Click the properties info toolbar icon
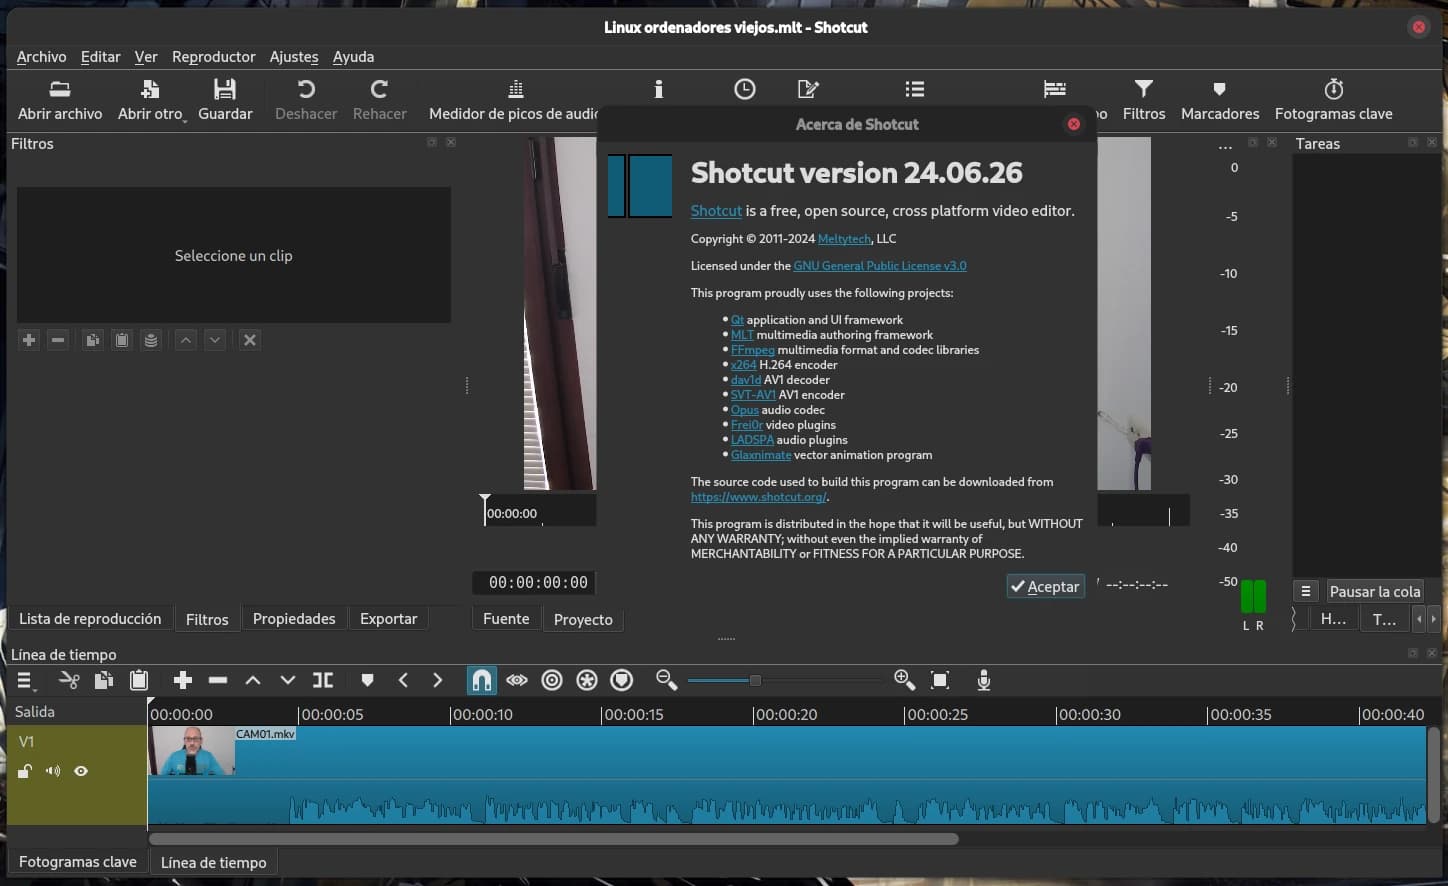 pos(658,89)
